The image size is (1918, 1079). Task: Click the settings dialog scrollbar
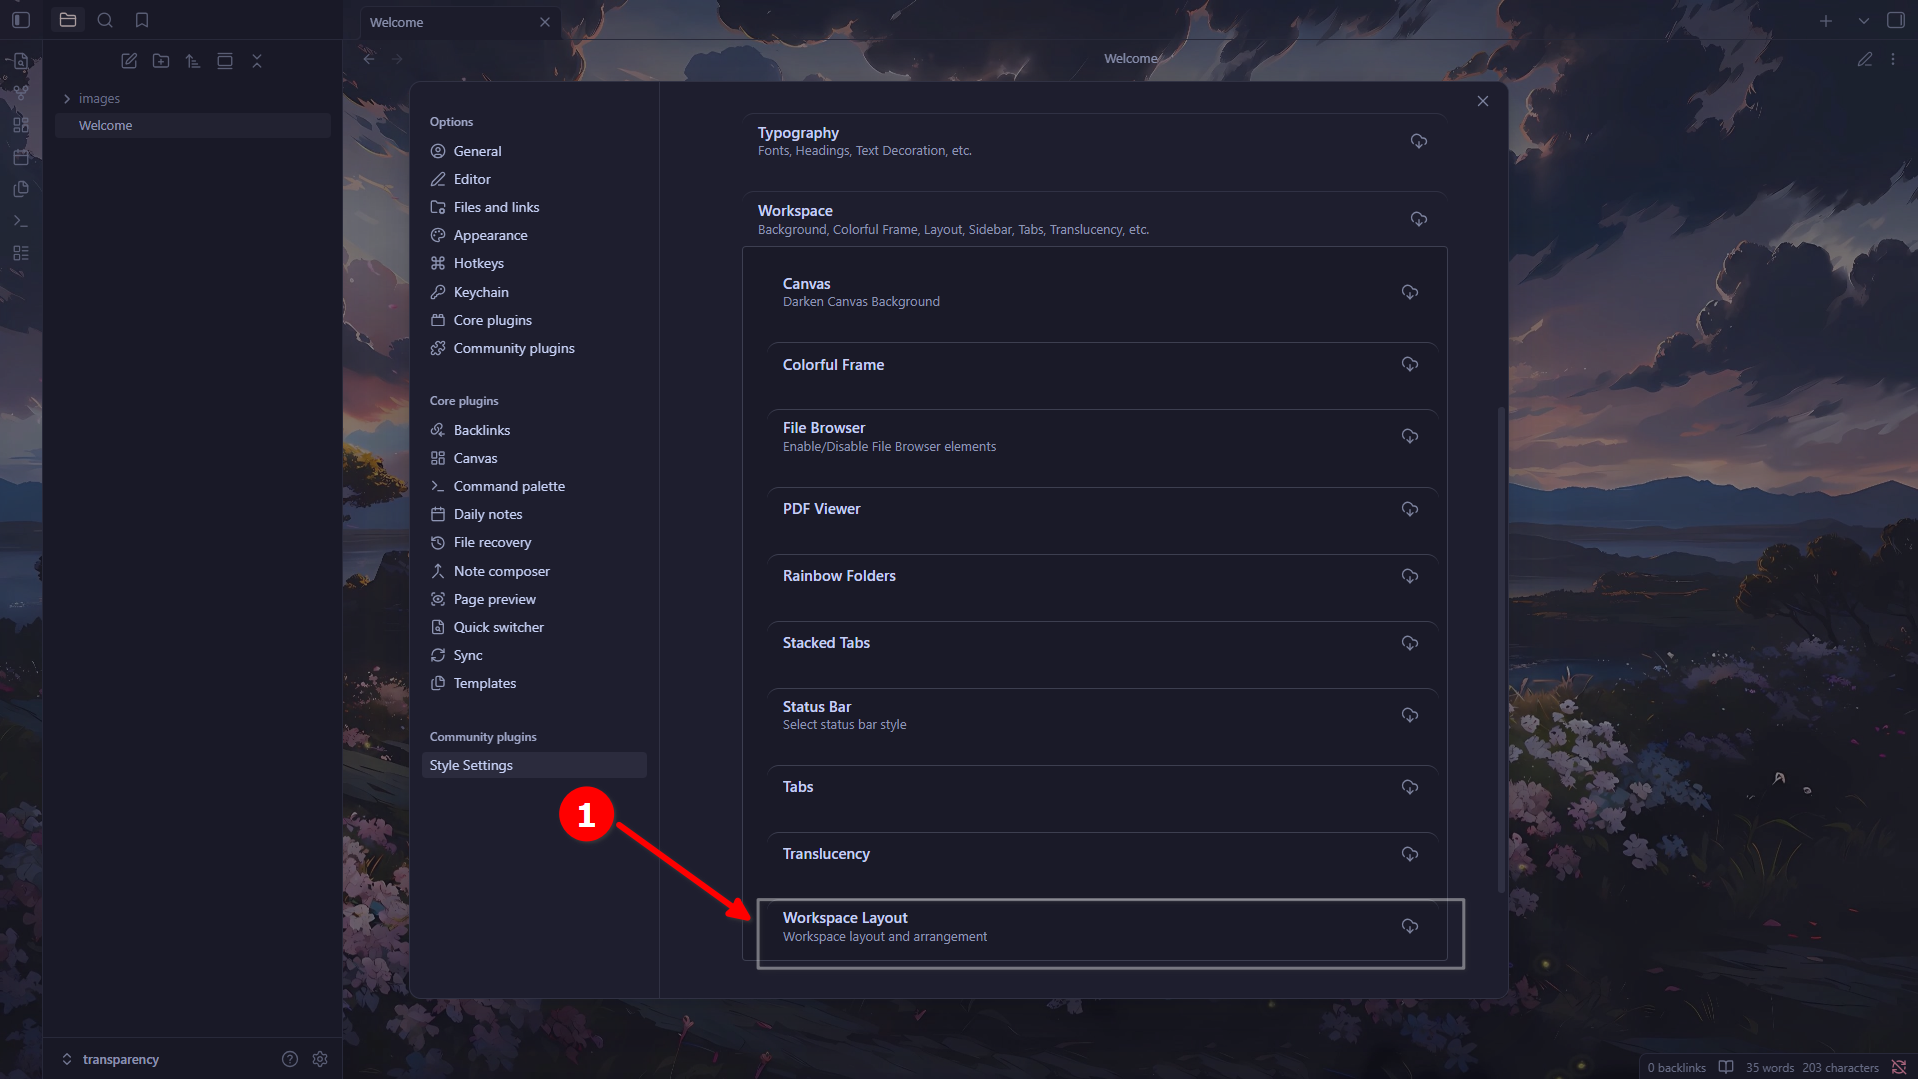coord(1501,650)
